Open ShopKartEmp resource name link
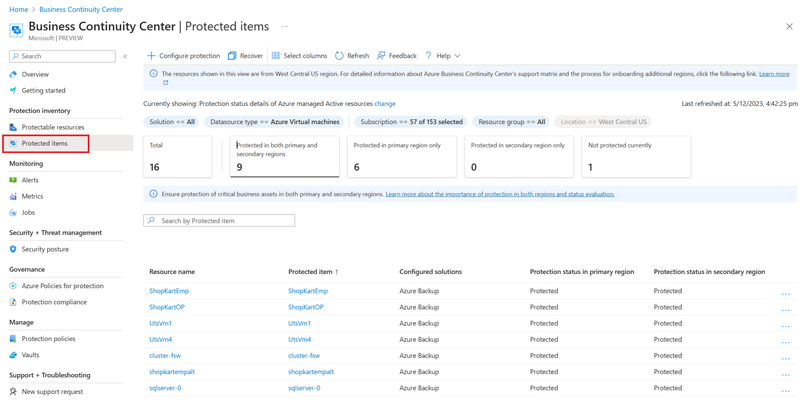Viewport: 803px width, 400px height. click(x=169, y=291)
